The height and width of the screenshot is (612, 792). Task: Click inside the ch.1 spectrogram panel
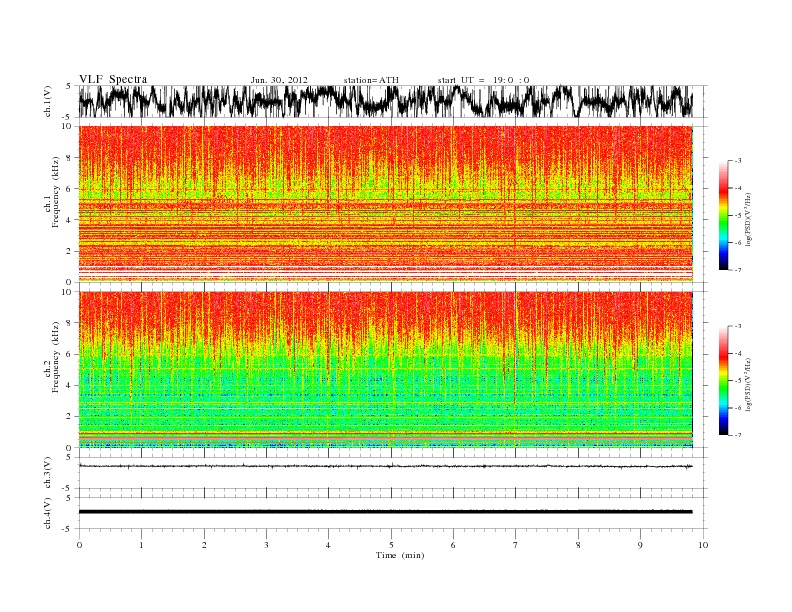[x=385, y=204]
